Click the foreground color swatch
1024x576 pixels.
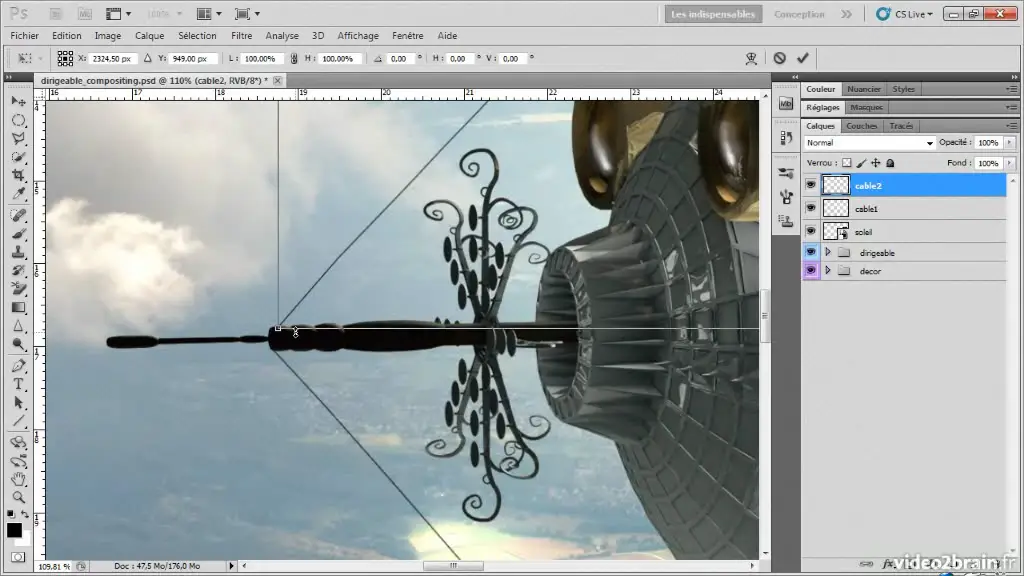[x=15, y=530]
